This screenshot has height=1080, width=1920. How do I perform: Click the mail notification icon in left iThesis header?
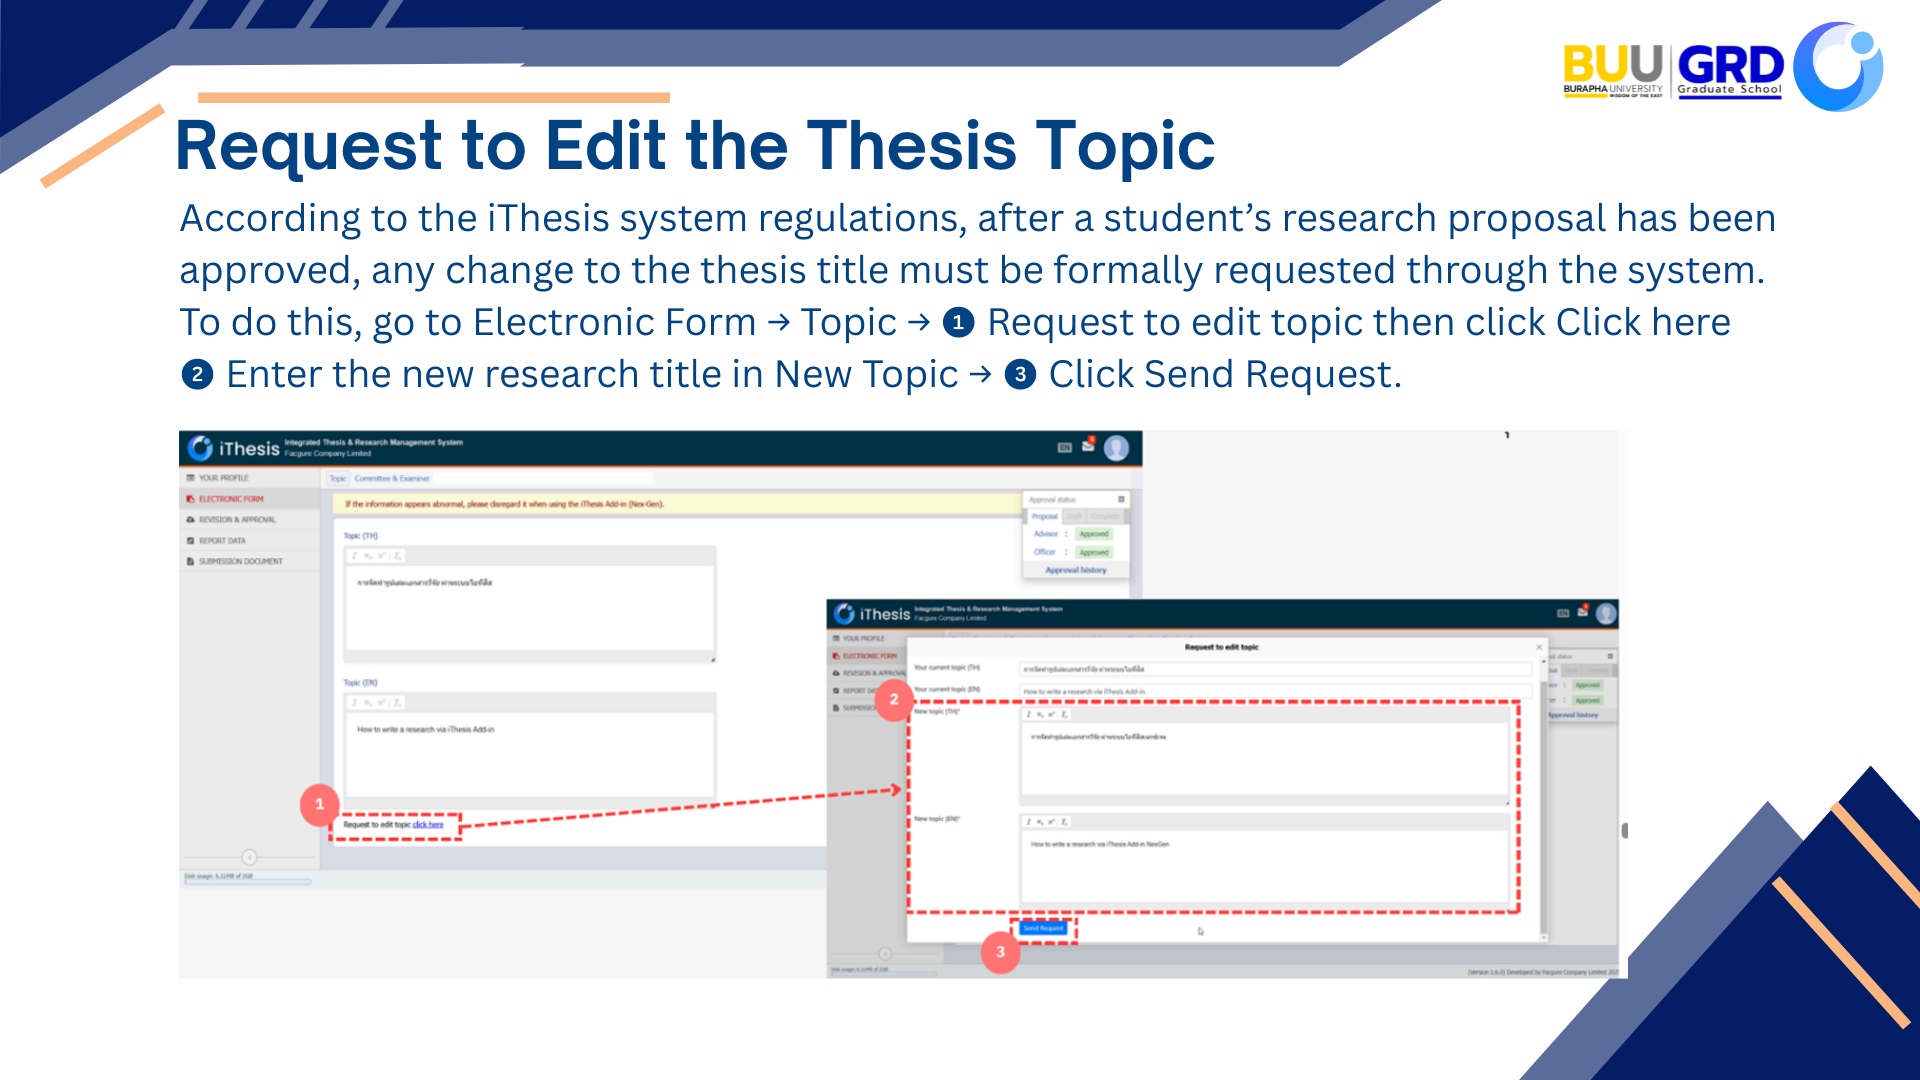[1088, 446]
